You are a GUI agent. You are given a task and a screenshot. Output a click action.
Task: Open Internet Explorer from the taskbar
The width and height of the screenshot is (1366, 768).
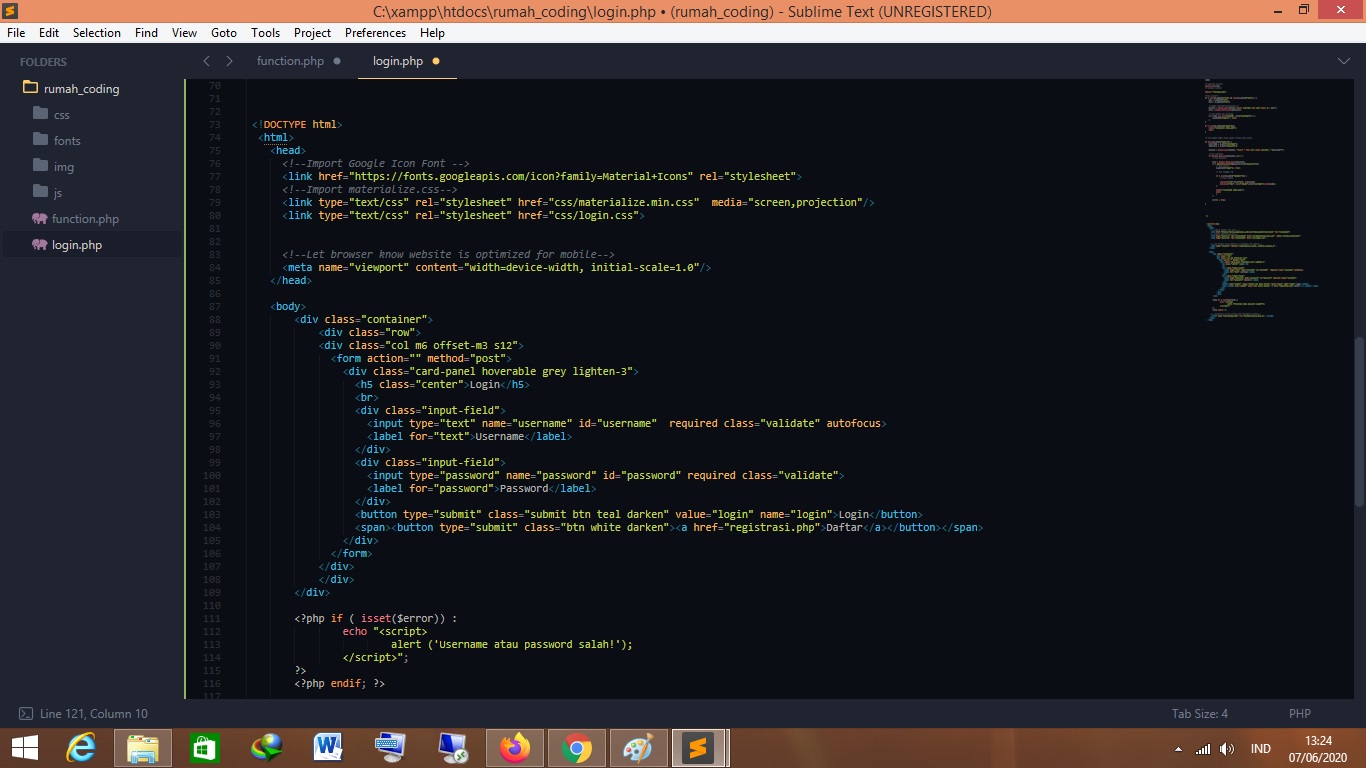81,748
